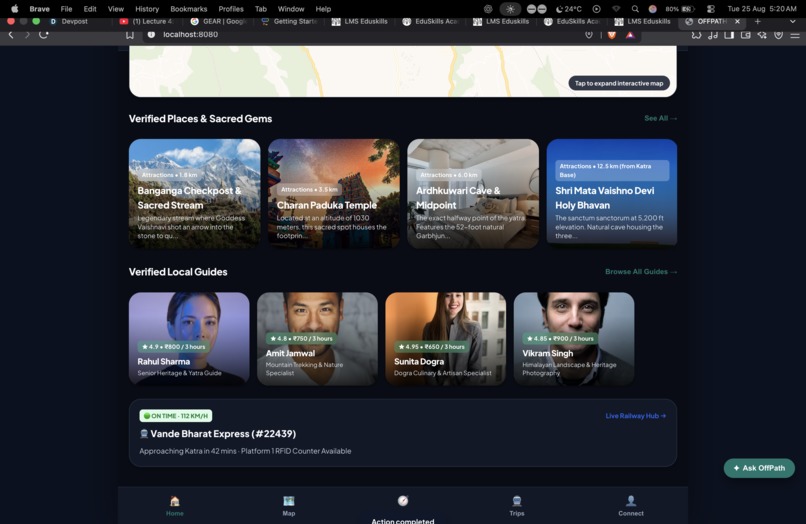This screenshot has width=806, height=524.
Task: Click the ON TIME 112 KM/H status badge
Action: point(176,415)
